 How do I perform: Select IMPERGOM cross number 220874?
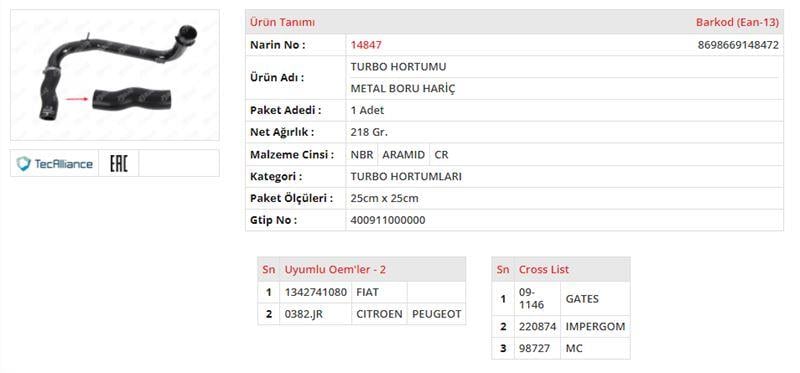[x=537, y=327]
